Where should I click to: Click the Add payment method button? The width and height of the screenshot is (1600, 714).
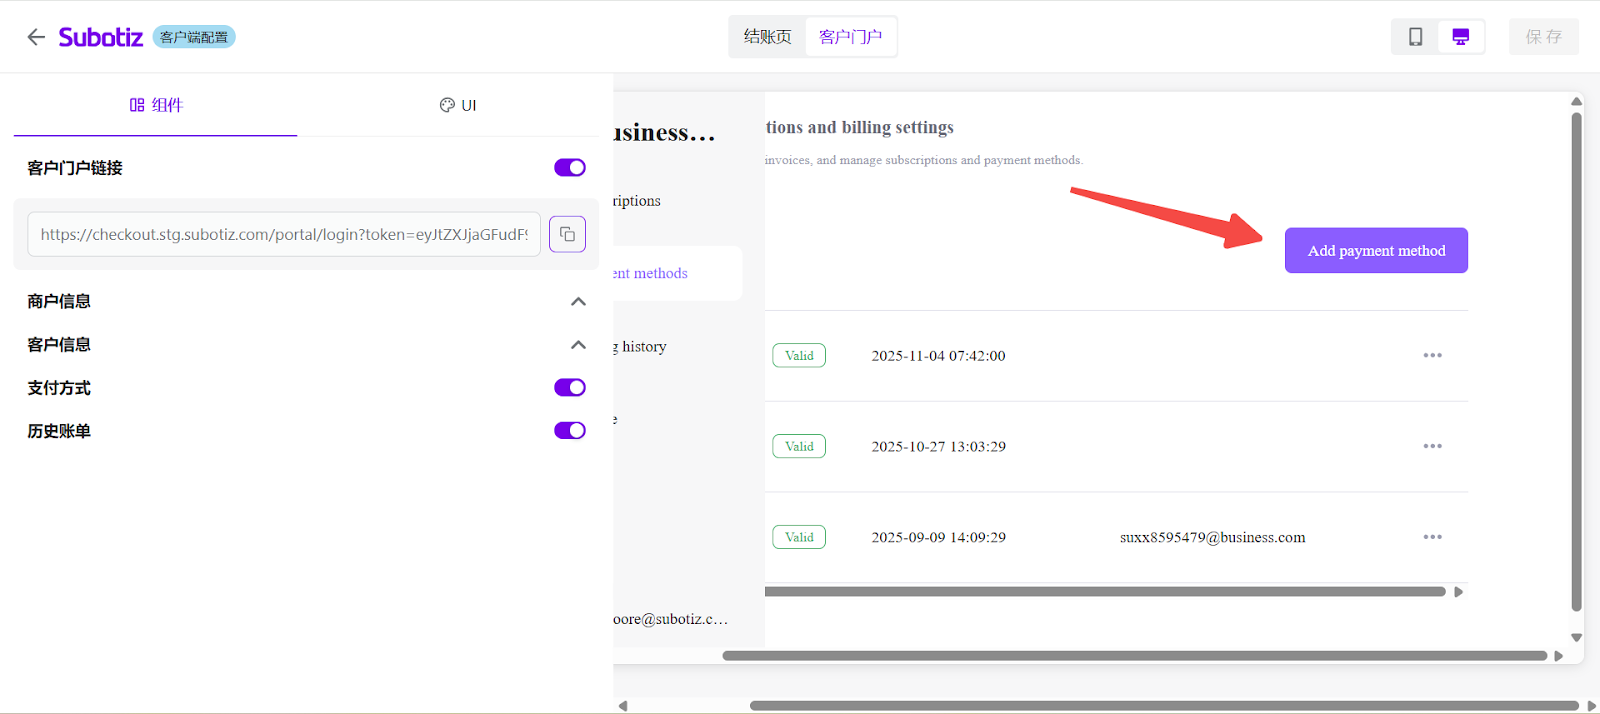pos(1375,251)
